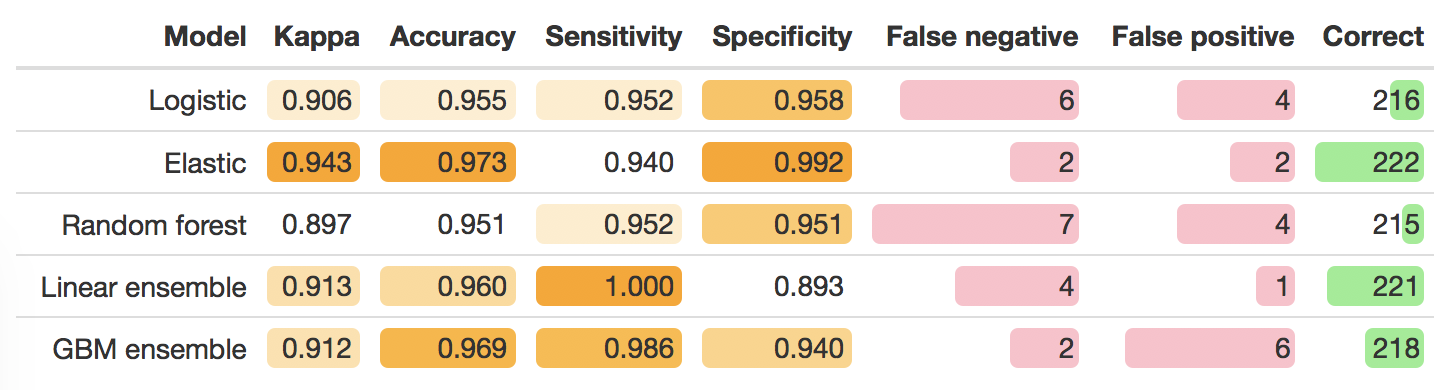1438x390 pixels.
Task: Select the Elastic model row label
Action: (206, 163)
